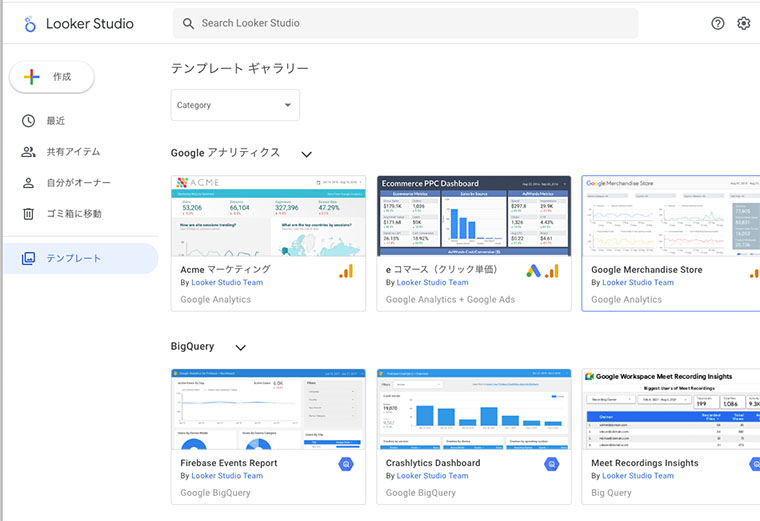The width and height of the screenshot is (760, 521).
Task: Click Google Analytics + Google Ads label
Action: (450, 300)
